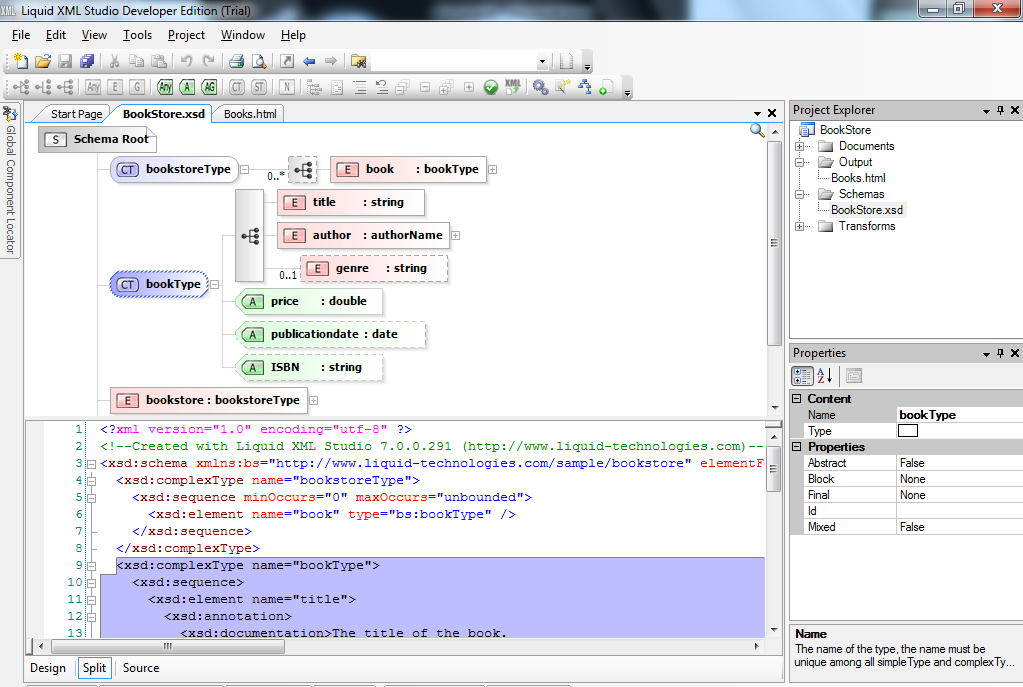
Task: Collapse the Schemas folder node
Action: tap(799, 194)
